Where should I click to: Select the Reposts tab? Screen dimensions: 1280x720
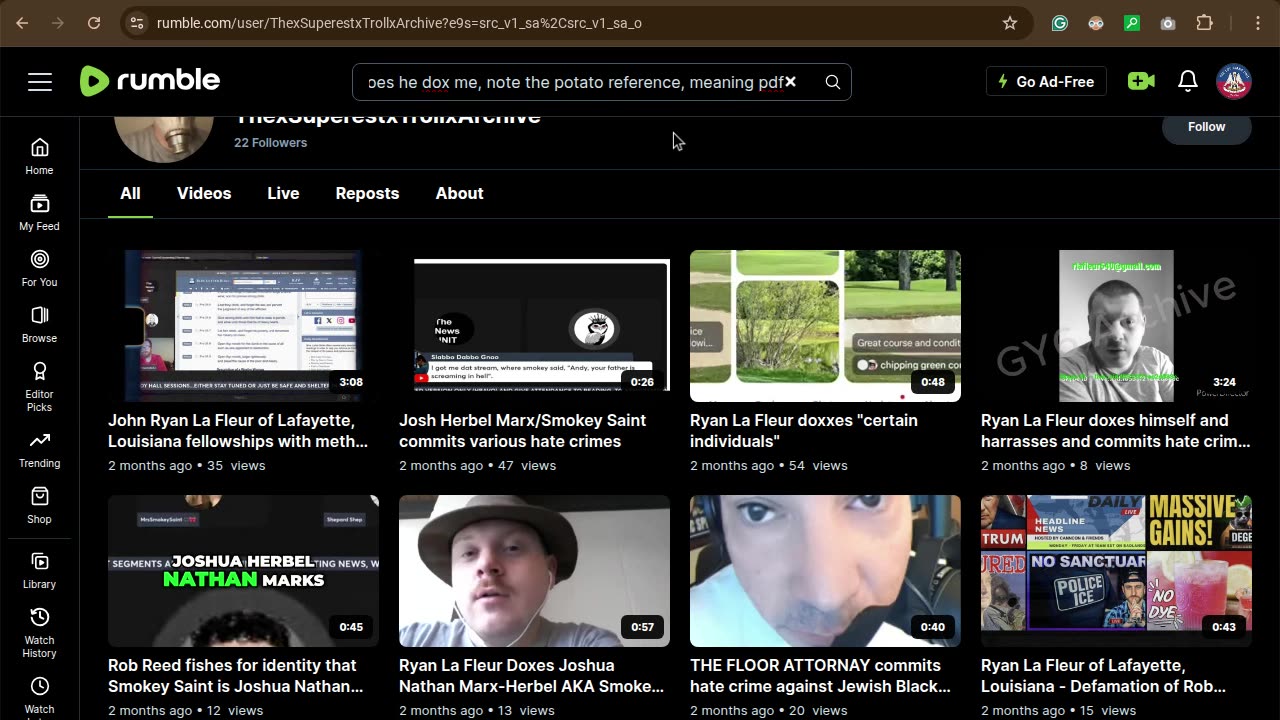click(367, 193)
